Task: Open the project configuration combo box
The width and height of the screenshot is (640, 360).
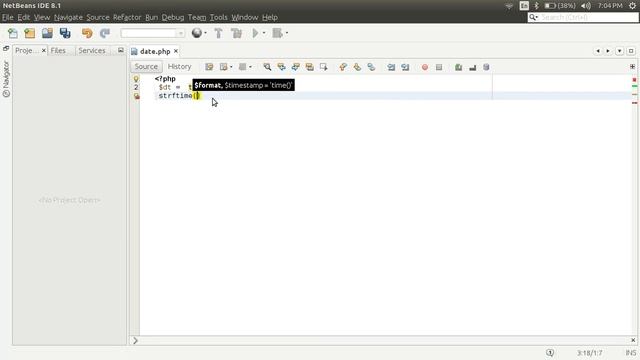Action: pyautogui.click(x=153, y=33)
